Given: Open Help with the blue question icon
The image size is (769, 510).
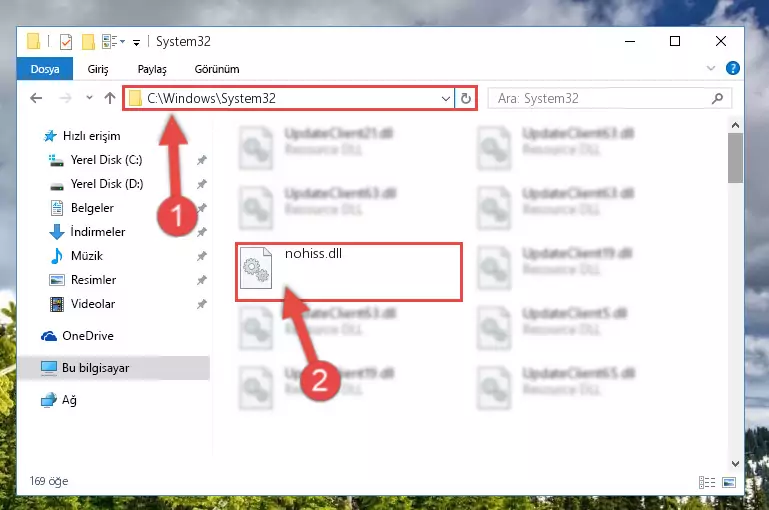Looking at the screenshot, I should point(733,68).
